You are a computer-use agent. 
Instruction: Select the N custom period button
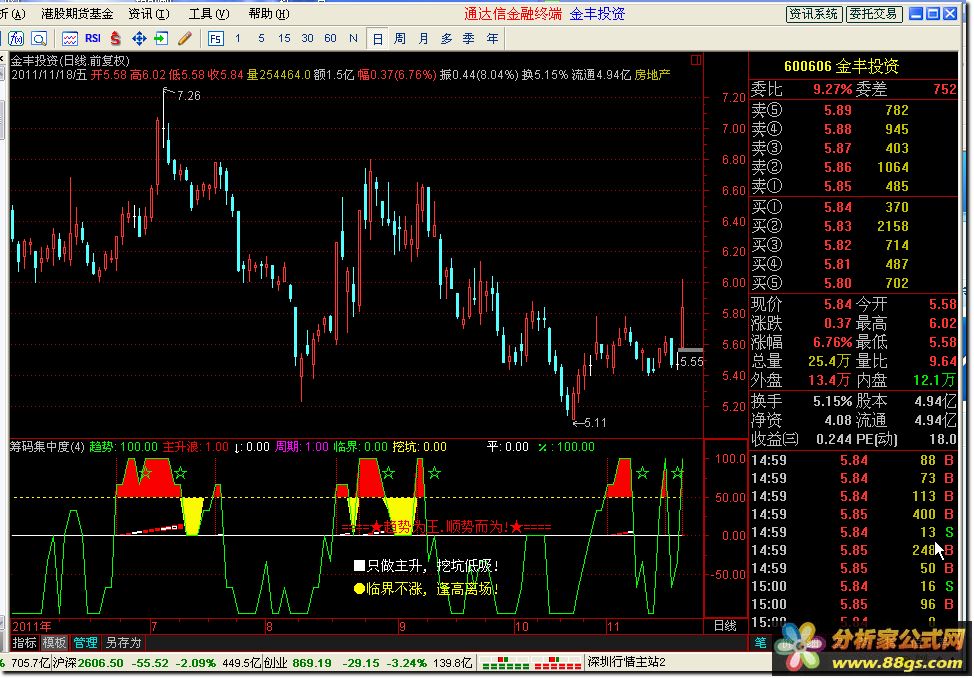pyautogui.click(x=353, y=39)
